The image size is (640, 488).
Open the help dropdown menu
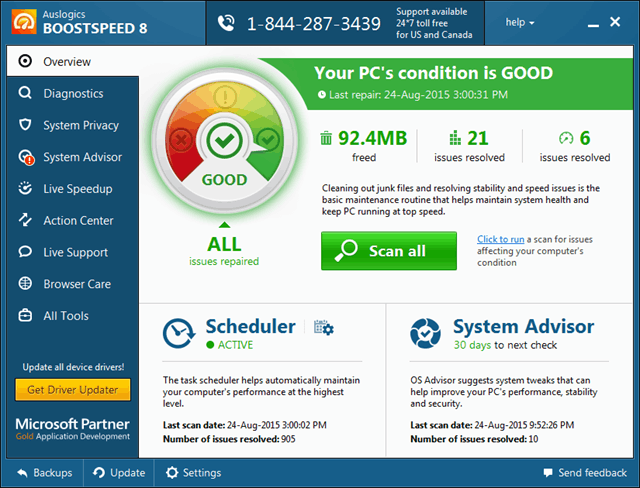(x=520, y=22)
